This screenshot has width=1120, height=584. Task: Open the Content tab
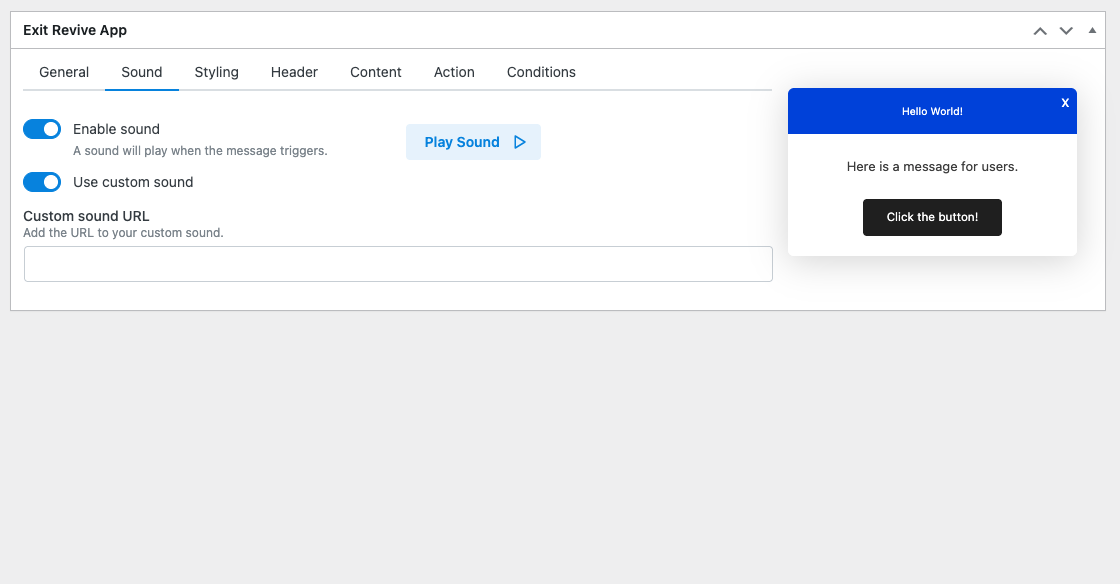pyautogui.click(x=376, y=72)
